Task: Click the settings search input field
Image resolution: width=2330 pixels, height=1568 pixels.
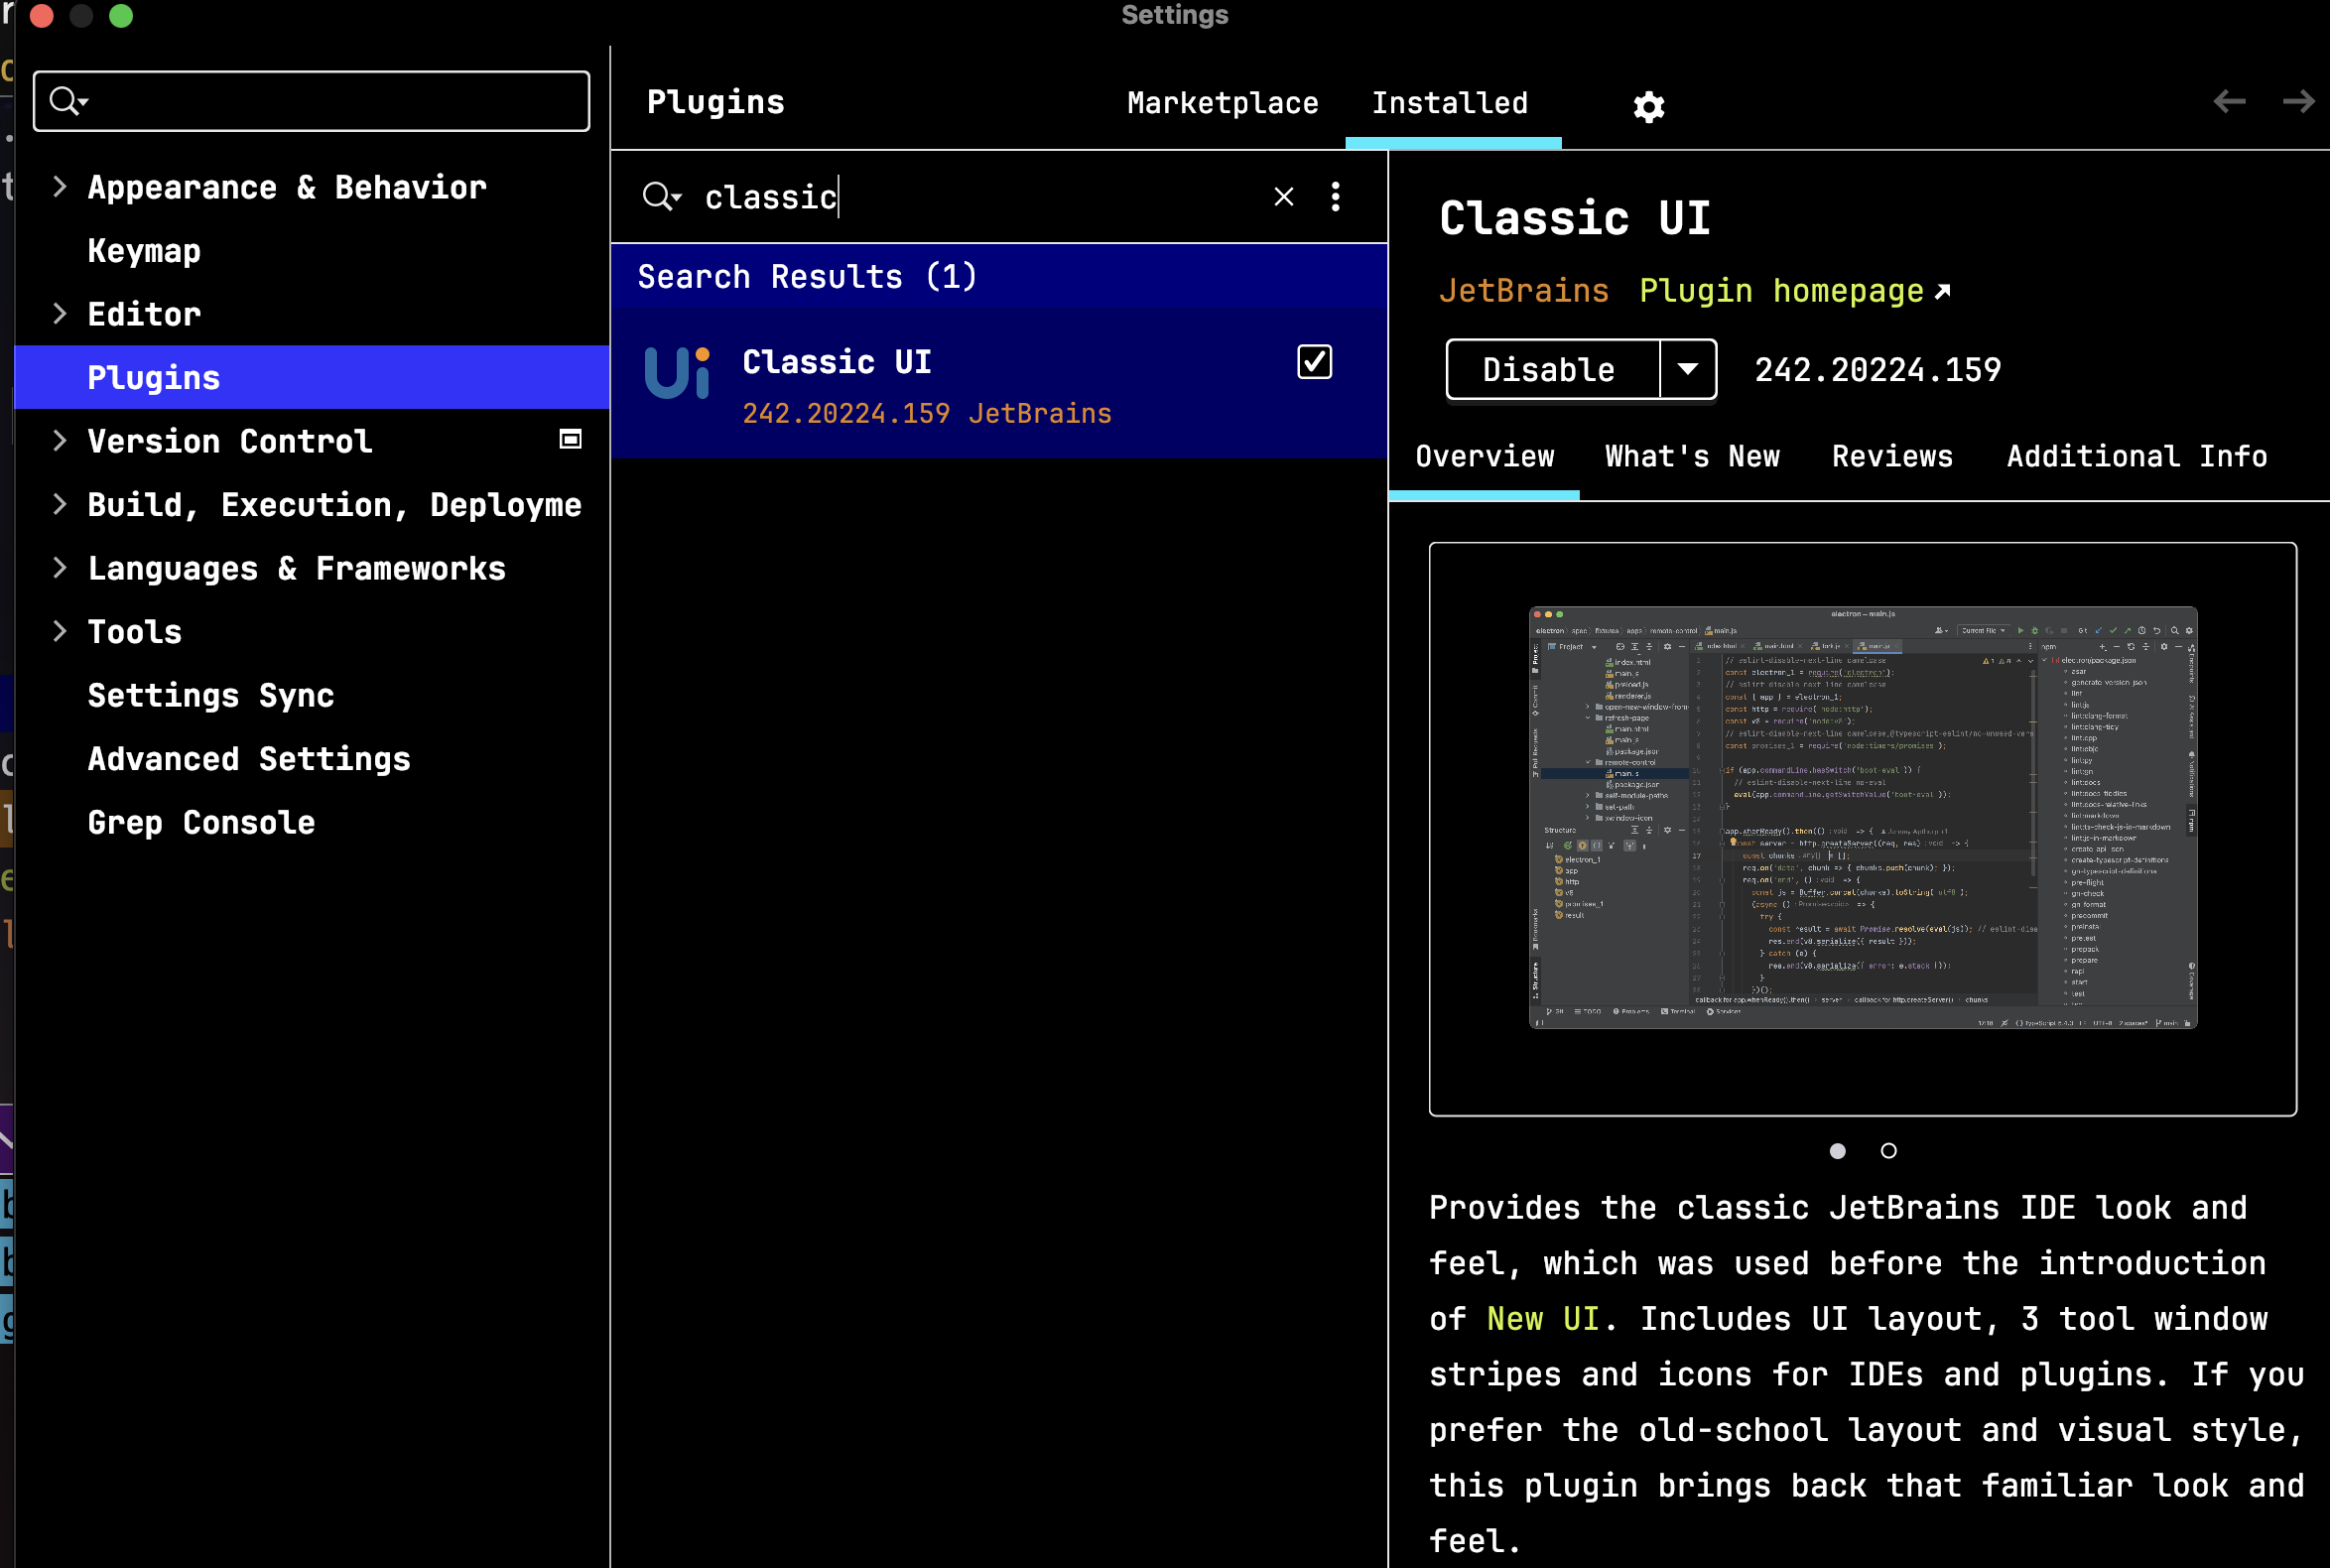Action: [x=330, y=101]
